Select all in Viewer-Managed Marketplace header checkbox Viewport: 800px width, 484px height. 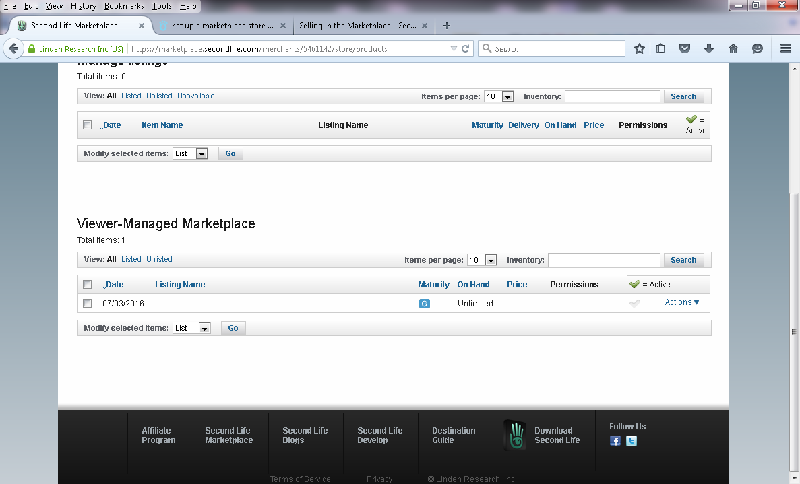[87, 284]
